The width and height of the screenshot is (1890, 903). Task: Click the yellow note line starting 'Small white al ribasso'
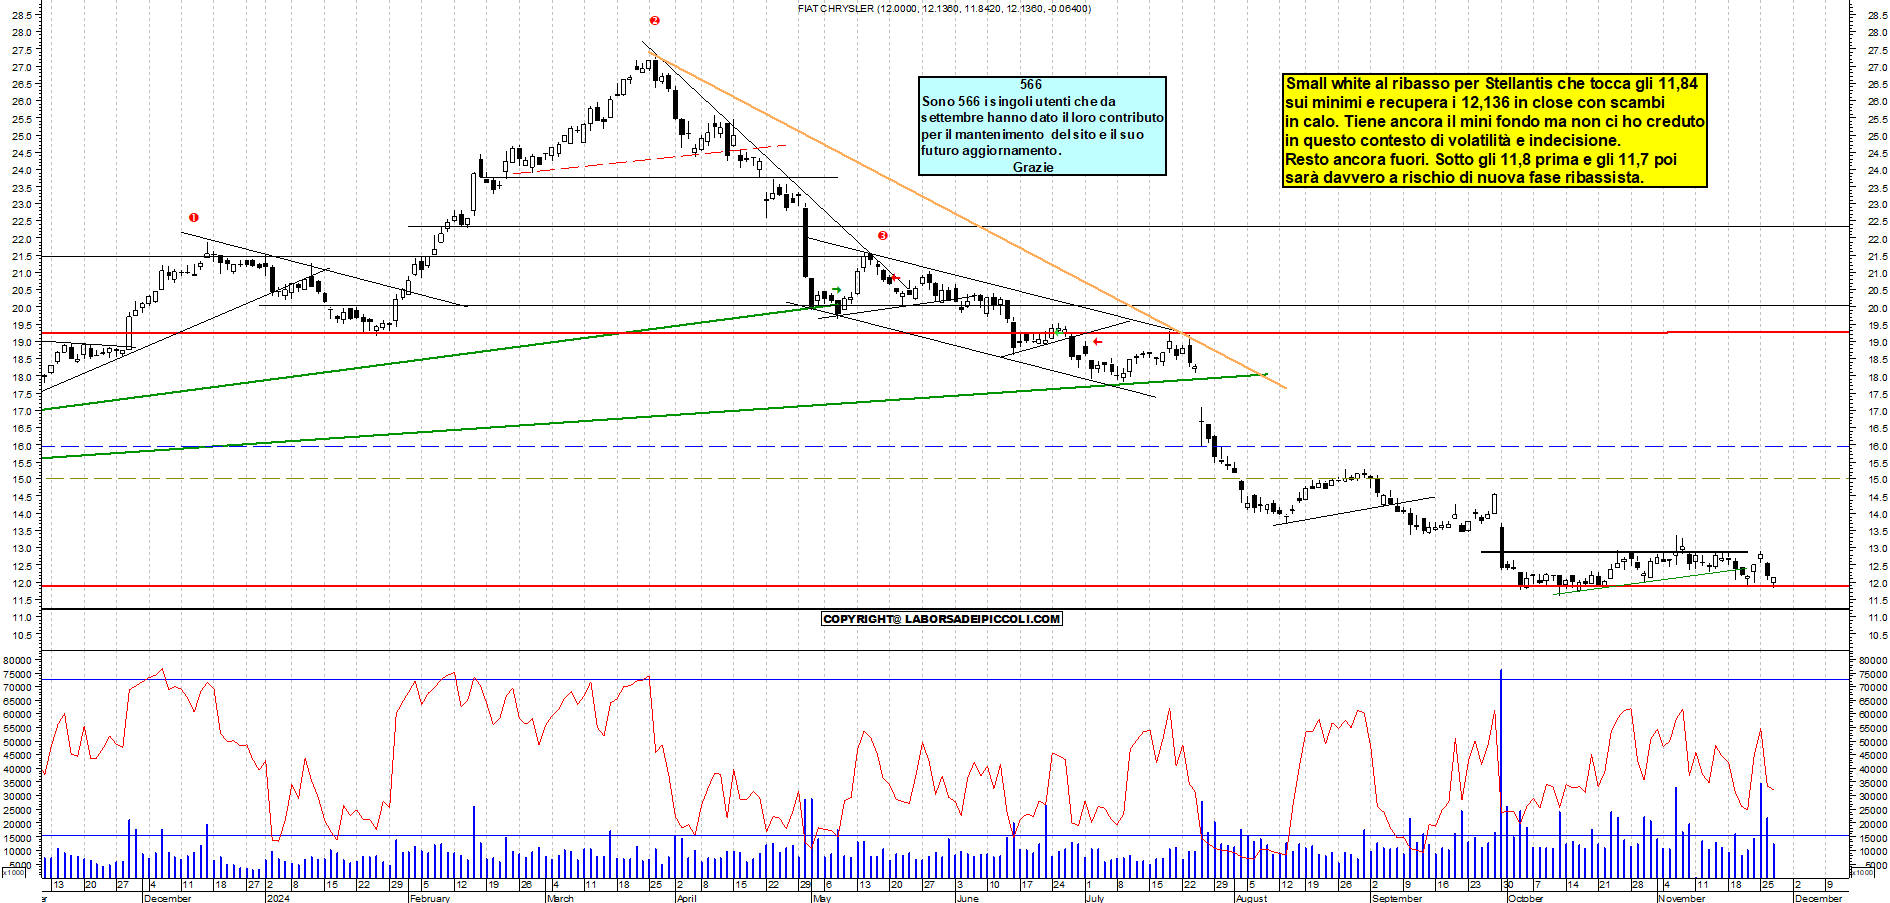1491,84
